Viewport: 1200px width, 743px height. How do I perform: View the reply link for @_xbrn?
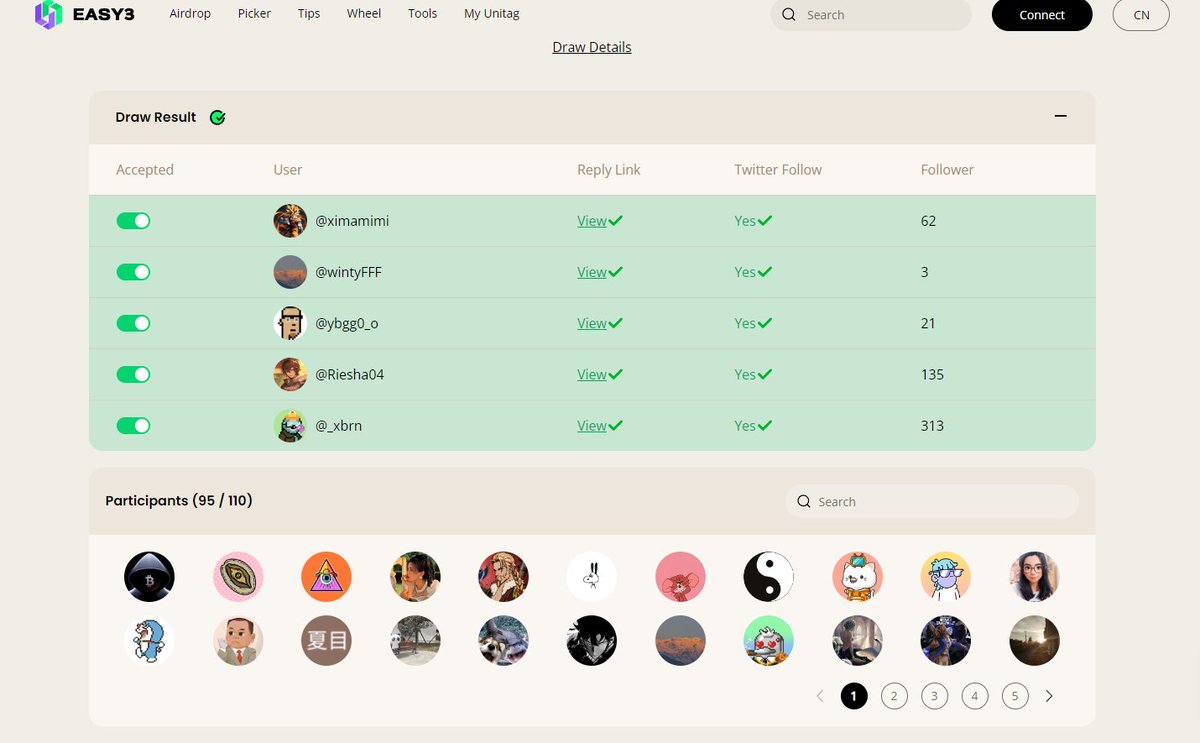592,426
